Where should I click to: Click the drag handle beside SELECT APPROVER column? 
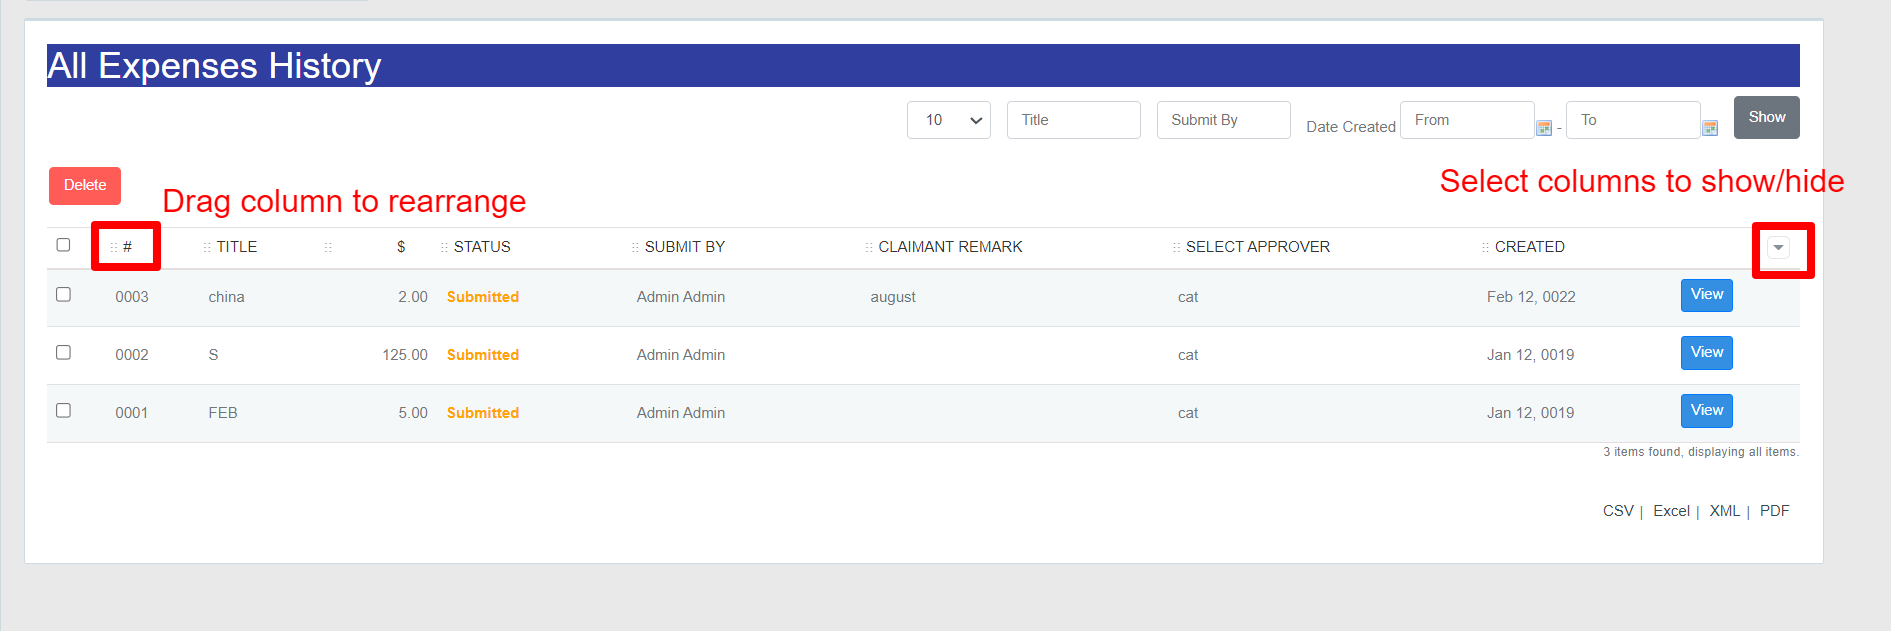1176,247
